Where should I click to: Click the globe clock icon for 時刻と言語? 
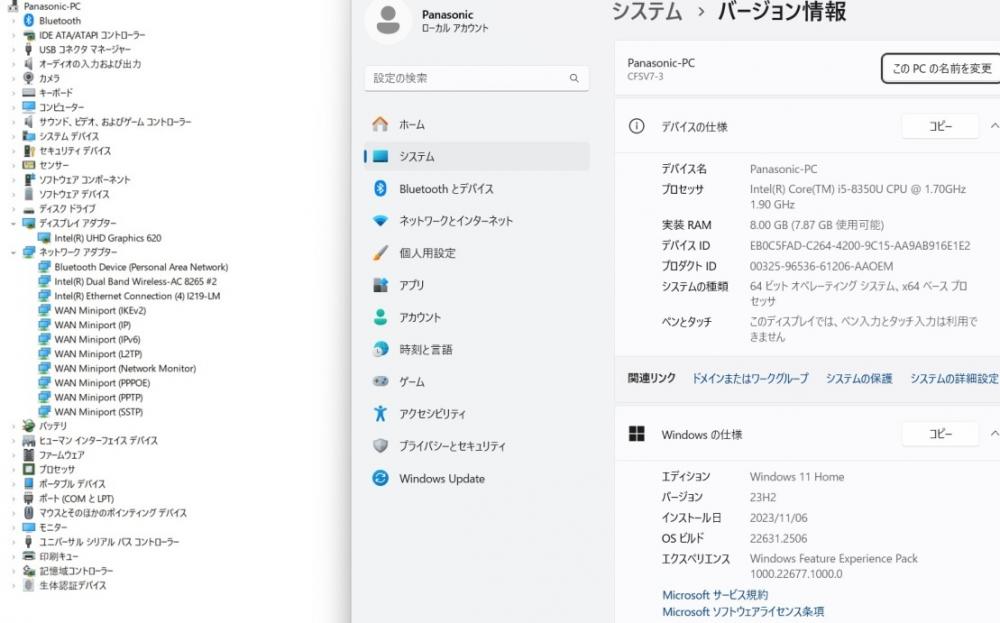click(x=380, y=349)
